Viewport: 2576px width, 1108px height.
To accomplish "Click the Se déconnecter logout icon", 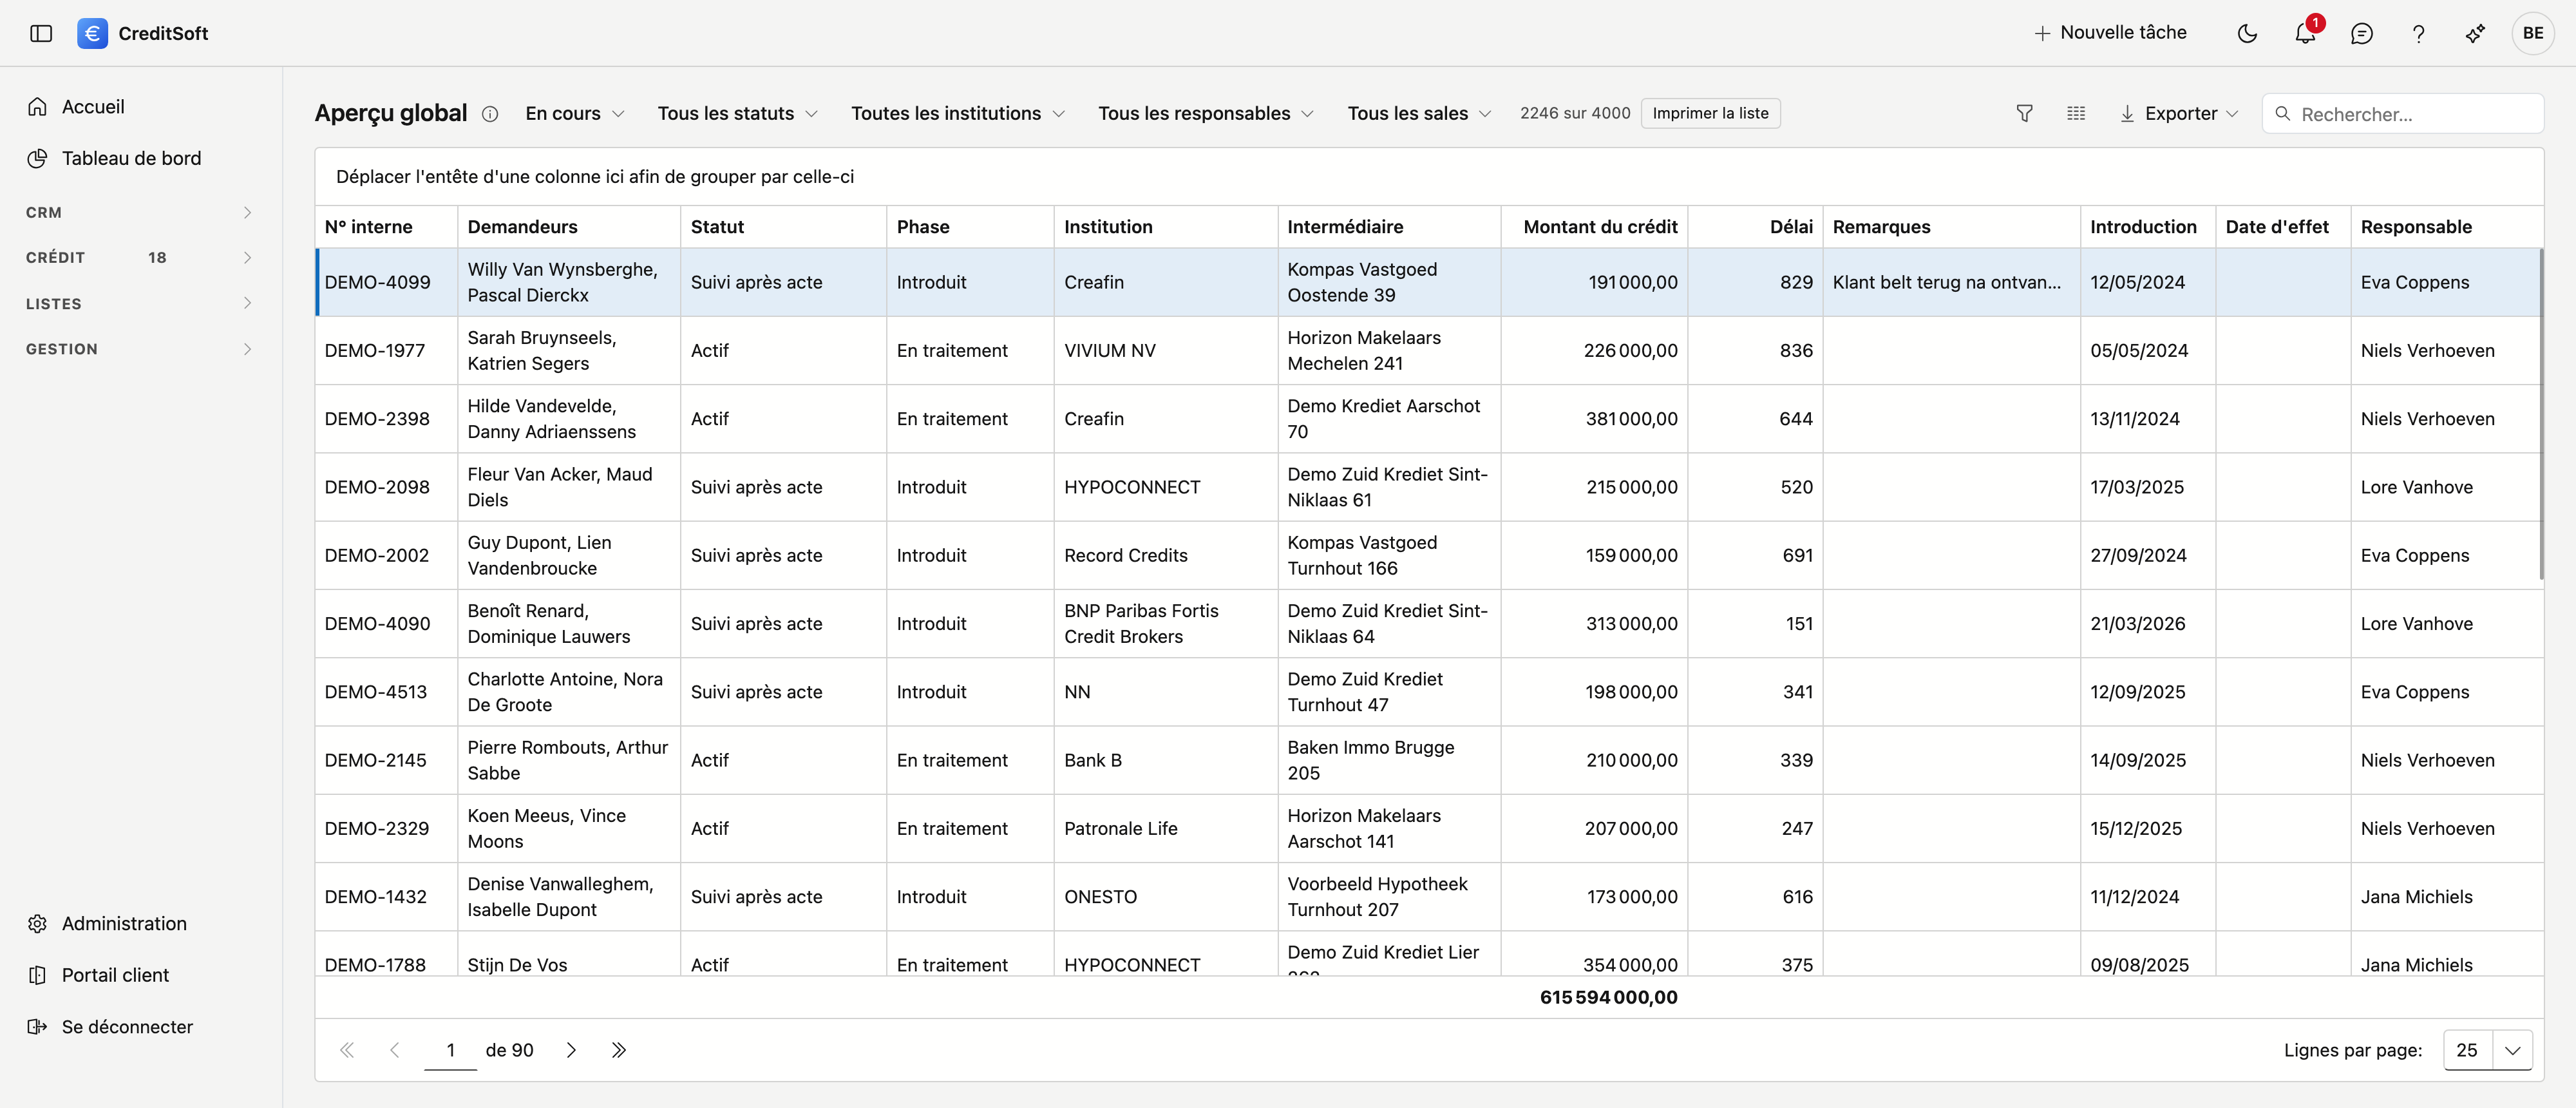I will pyautogui.click(x=37, y=1027).
